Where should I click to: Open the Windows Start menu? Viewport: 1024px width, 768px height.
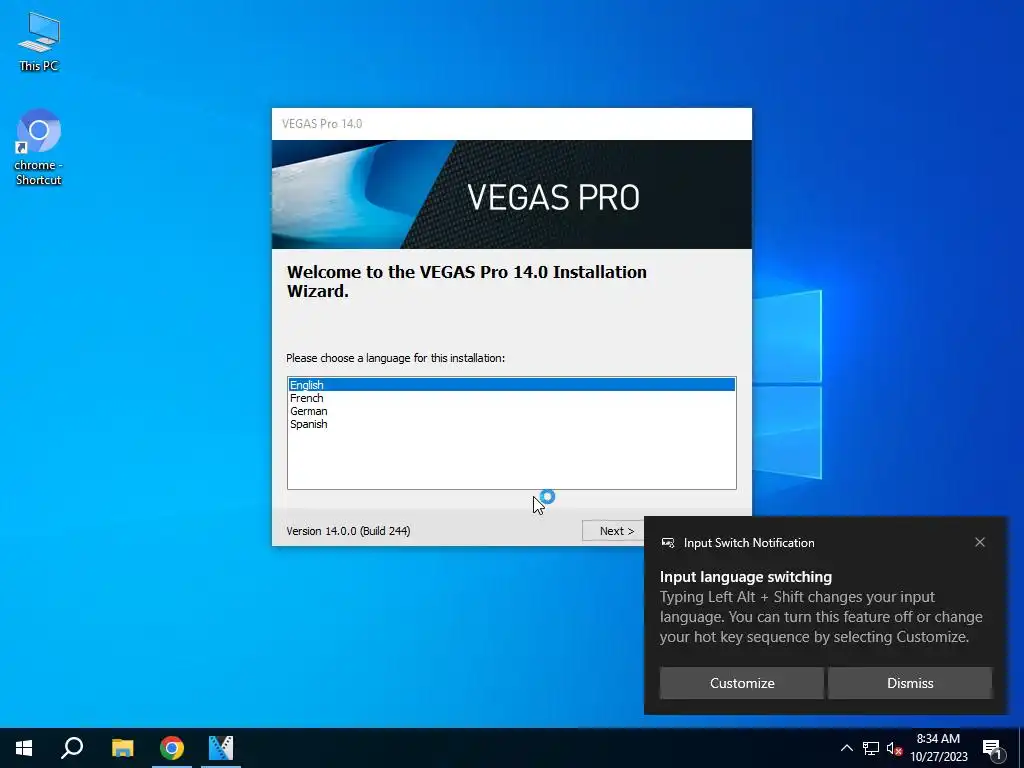24,748
